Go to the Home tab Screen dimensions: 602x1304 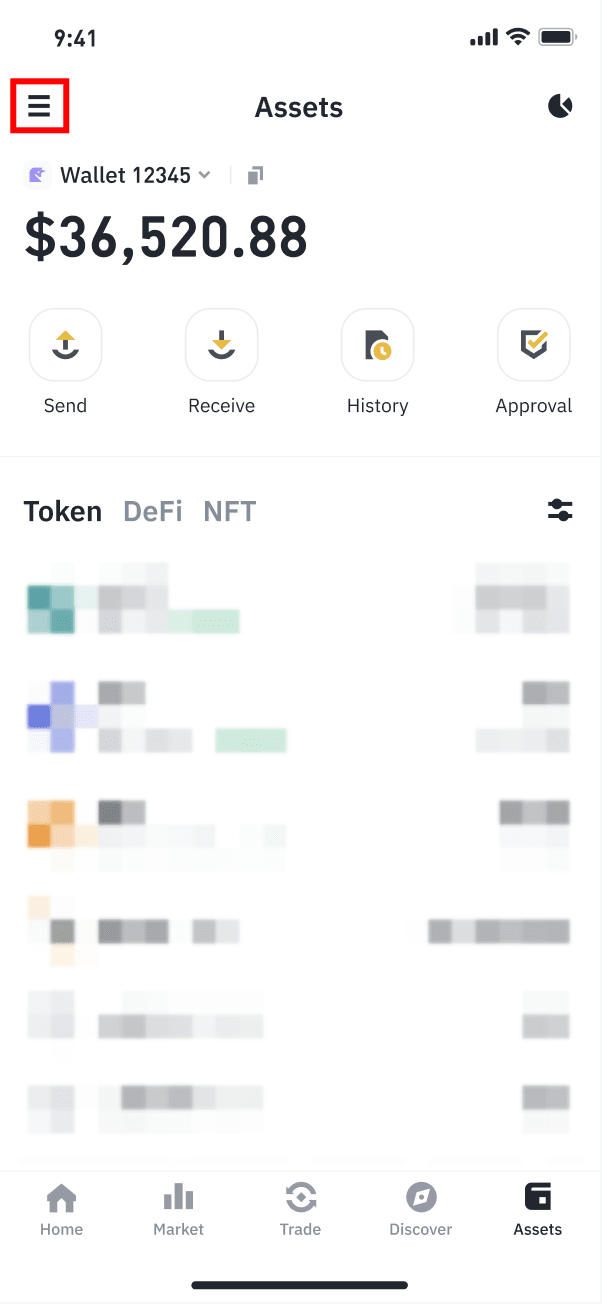62,1209
